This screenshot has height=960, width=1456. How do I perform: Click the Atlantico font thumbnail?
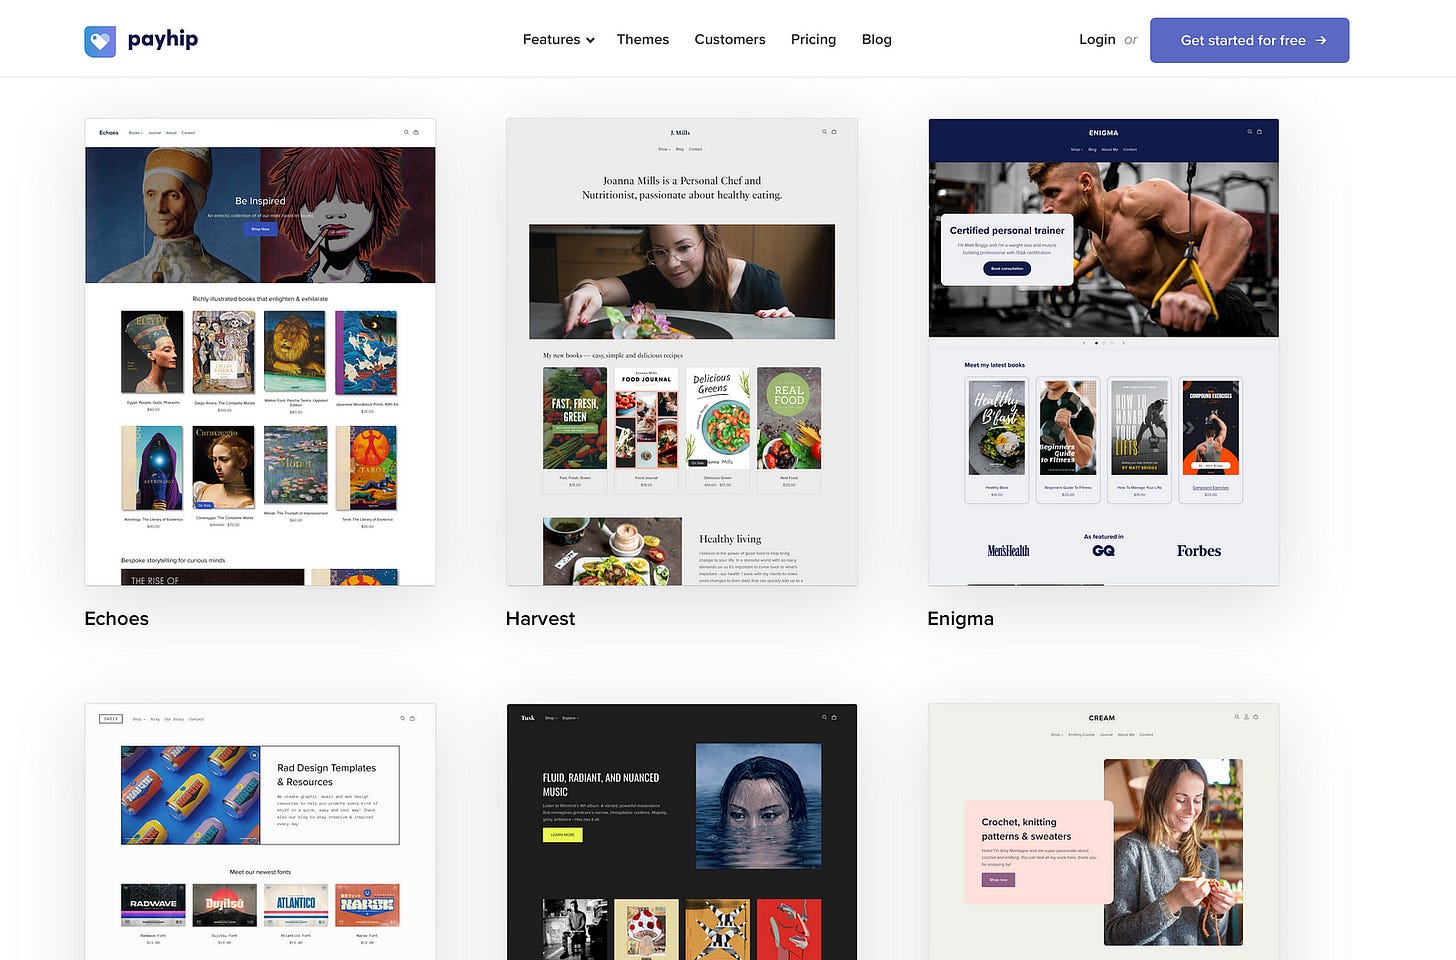pyautogui.click(x=296, y=905)
